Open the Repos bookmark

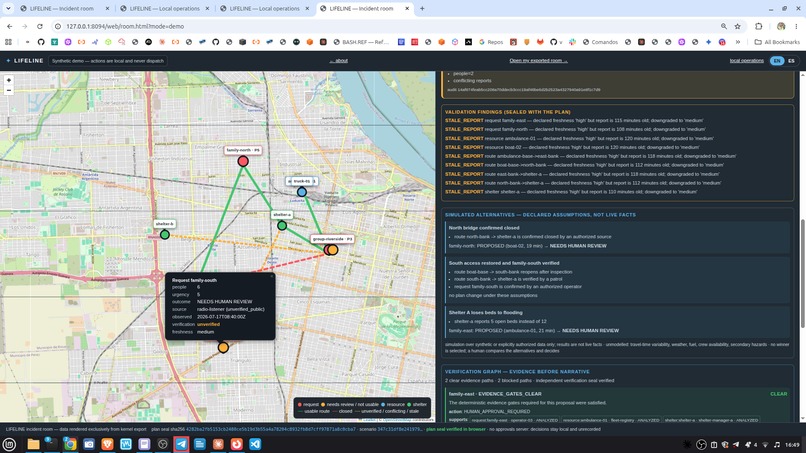pyautogui.click(x=491, y=42)
